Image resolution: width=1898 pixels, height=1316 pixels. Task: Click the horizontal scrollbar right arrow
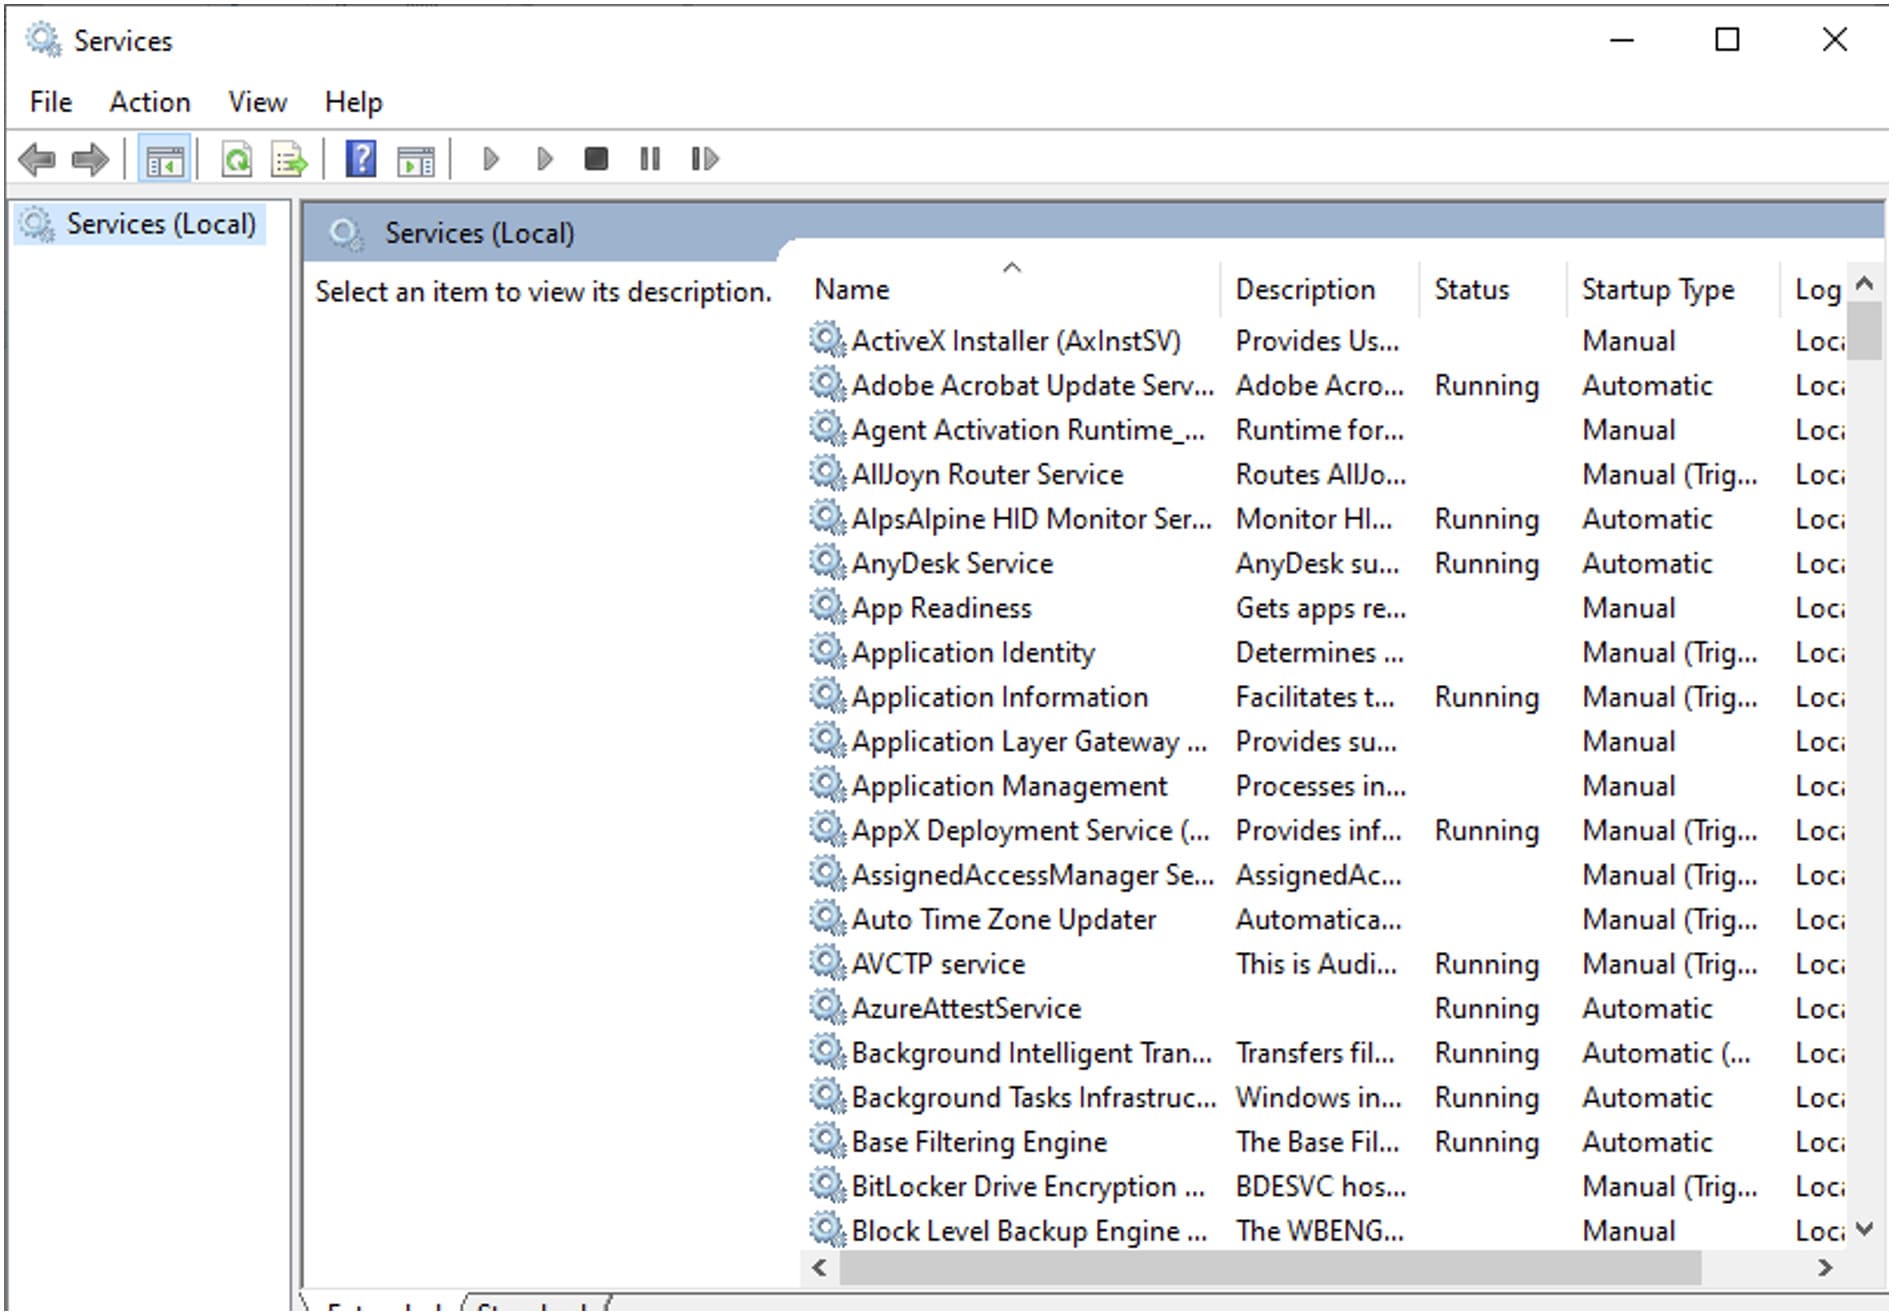coord(1824,1268)
